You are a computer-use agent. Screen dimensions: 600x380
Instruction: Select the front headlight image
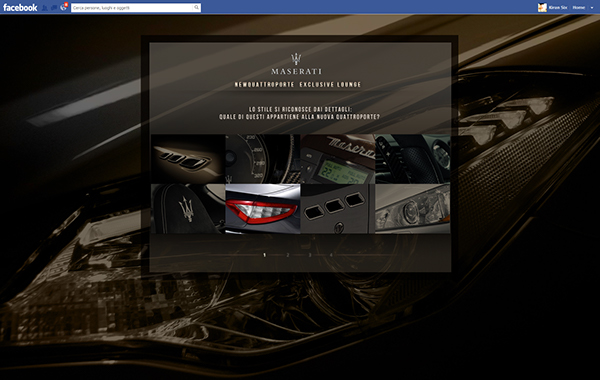coord(412,209)
